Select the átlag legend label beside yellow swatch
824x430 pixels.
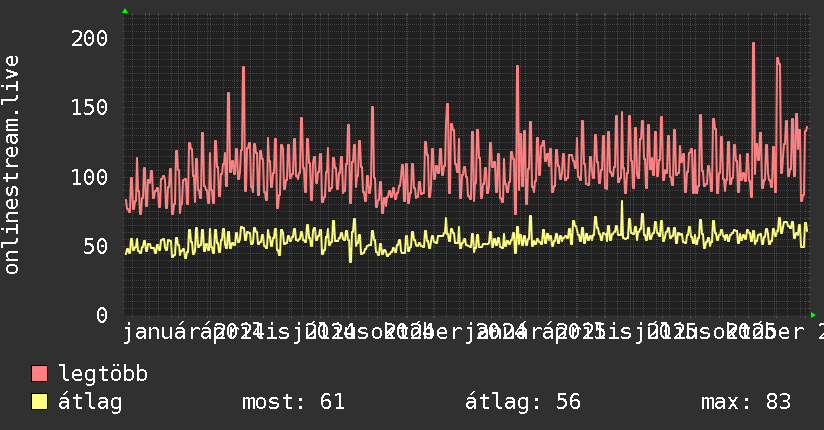[90, 402]
